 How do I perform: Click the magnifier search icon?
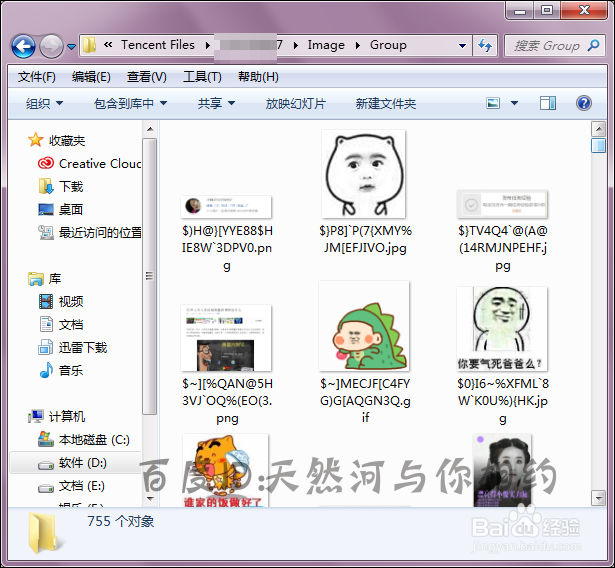[x=593, y=46]
